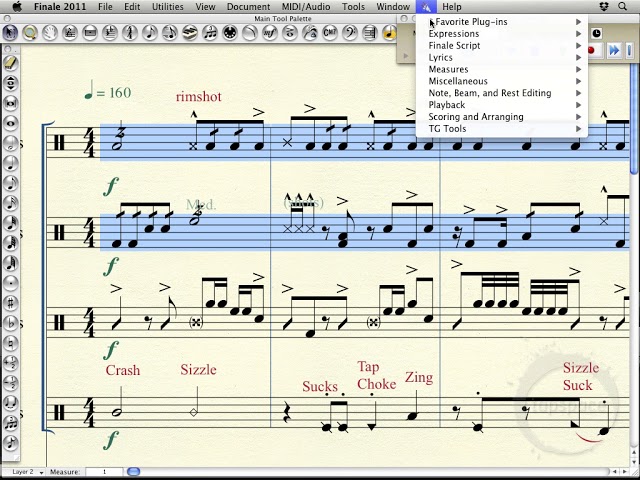Image resolution: width=640 pixels, height=480 pixels.
Task: Select the Measure tool
Action: point(90,33)
